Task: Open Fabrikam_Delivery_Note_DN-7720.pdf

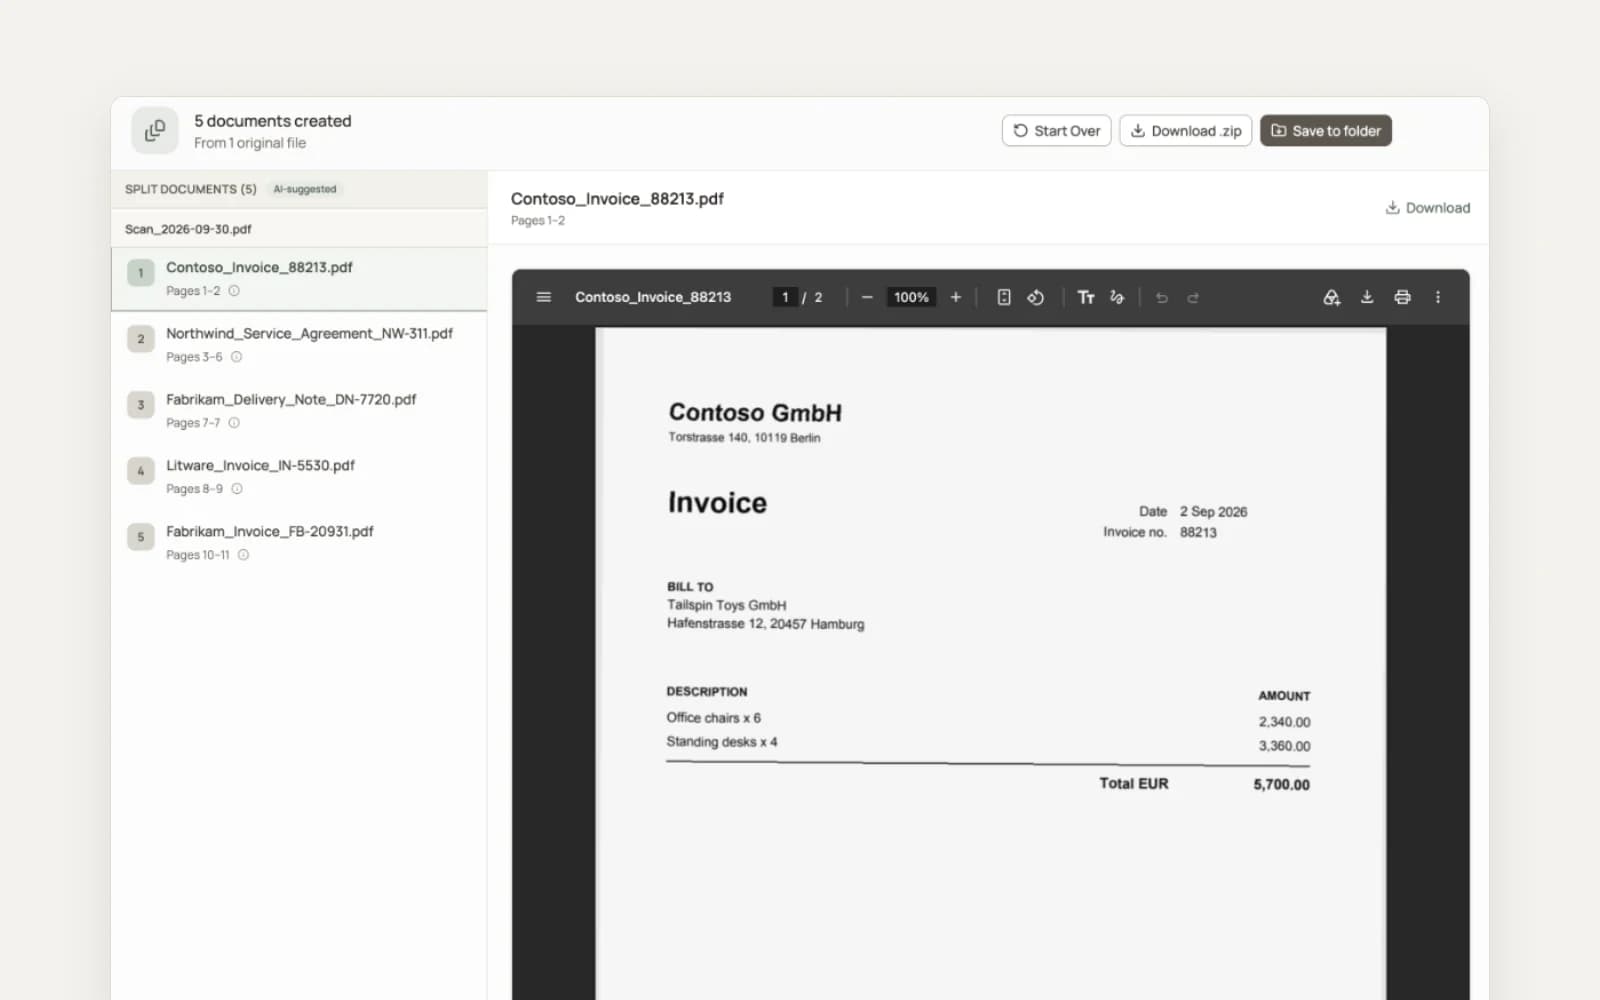Action: coord(299,411)
